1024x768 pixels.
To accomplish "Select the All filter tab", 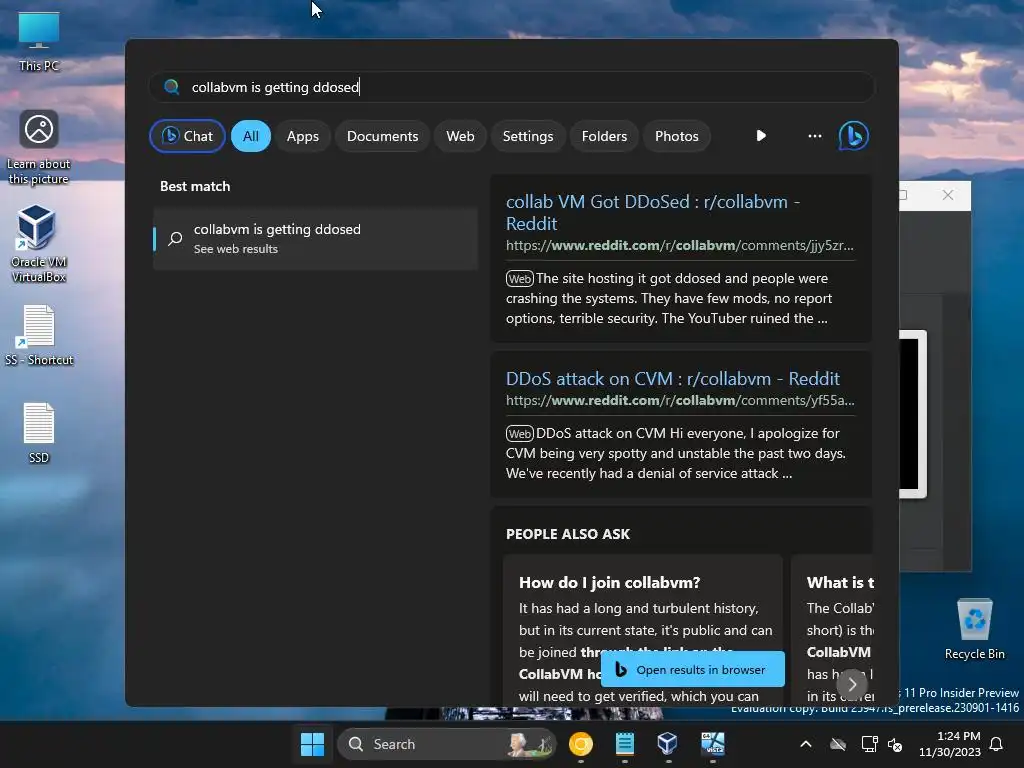I will click(251, 136).
